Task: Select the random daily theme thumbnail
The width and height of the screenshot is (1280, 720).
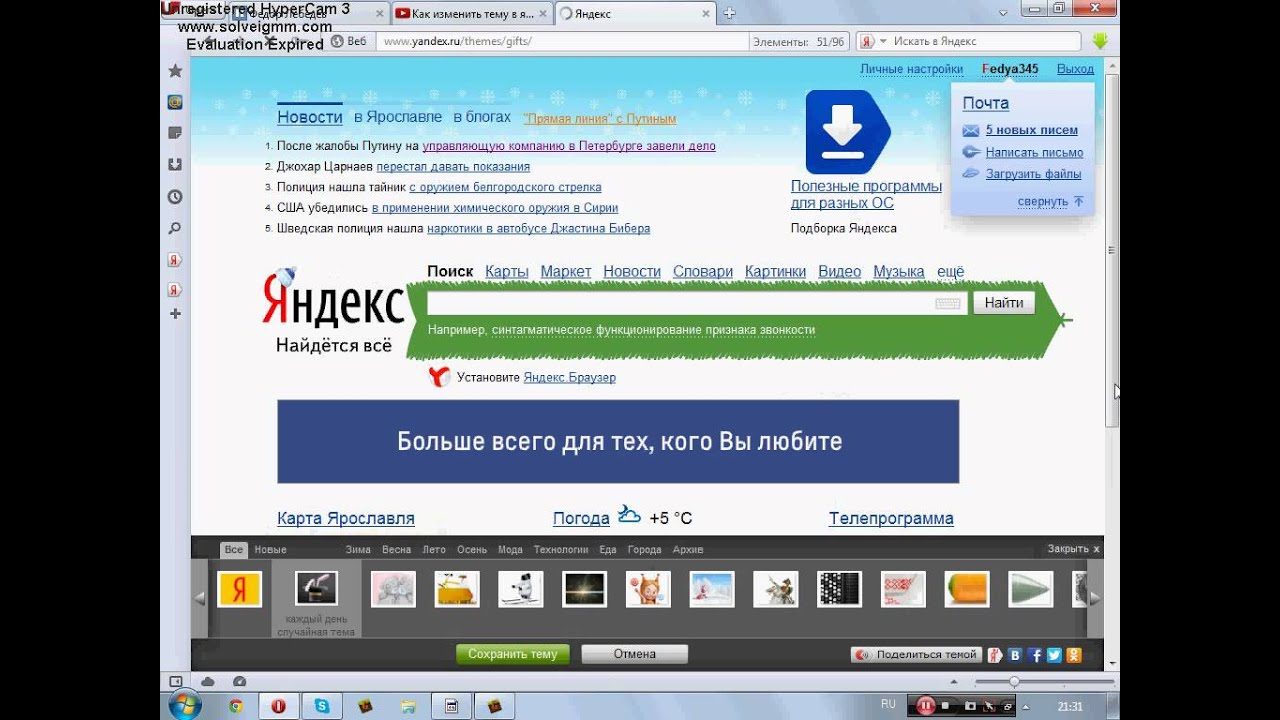Action: tap(316, 589)
